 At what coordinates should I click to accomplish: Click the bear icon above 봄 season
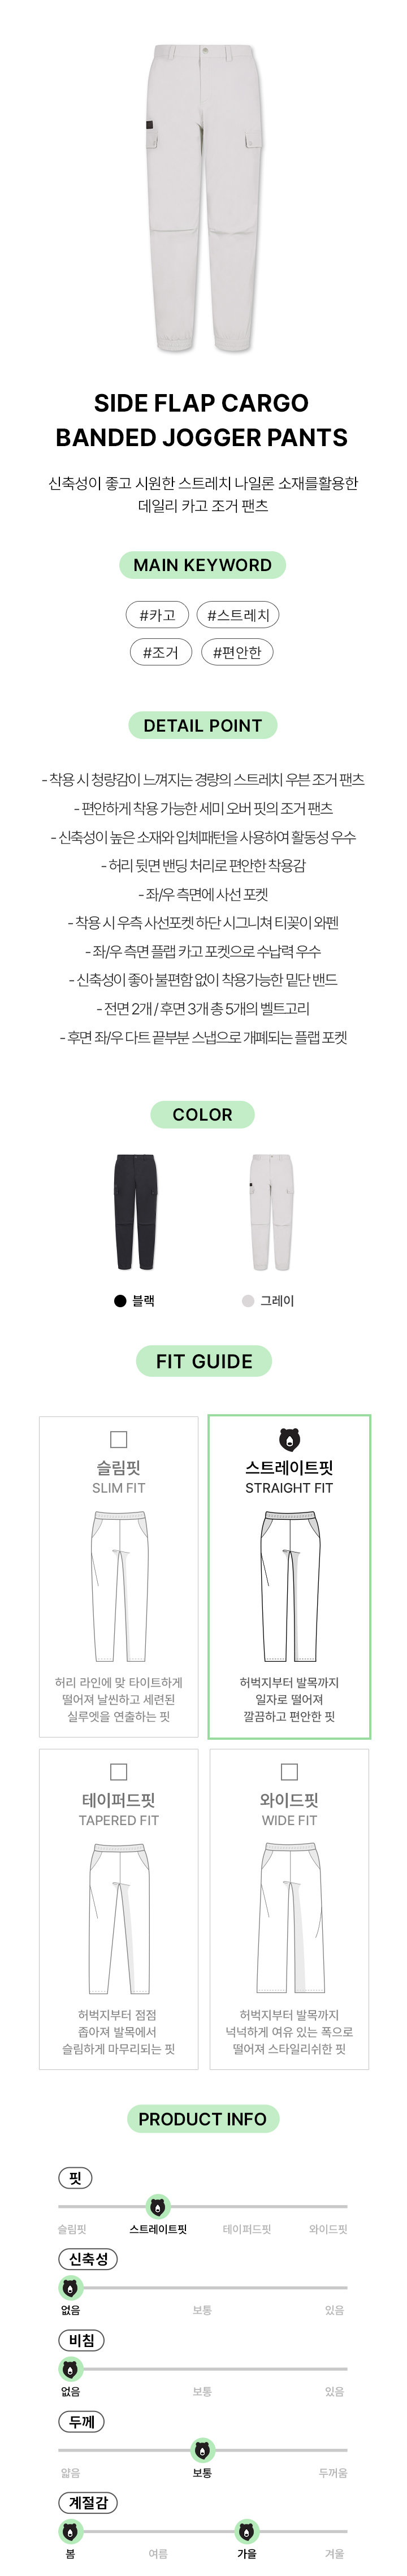(x=70, y=2531)
